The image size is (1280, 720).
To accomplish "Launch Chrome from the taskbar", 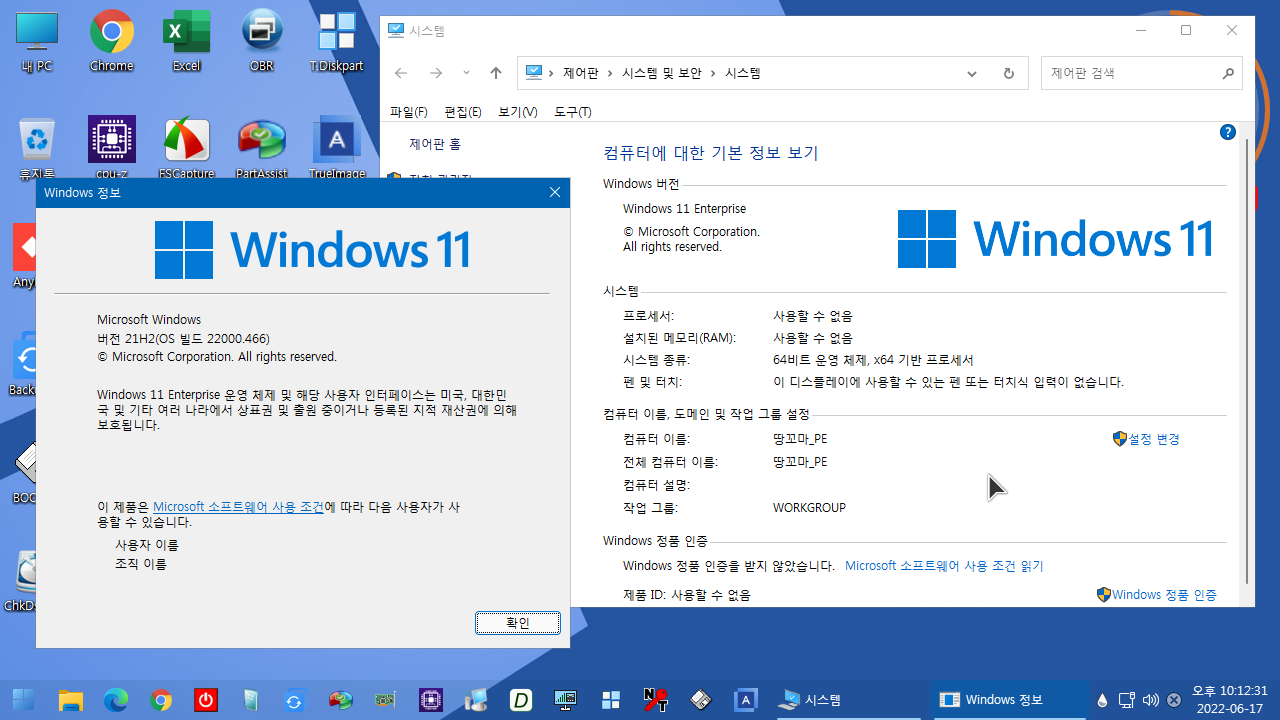I will [161, 700].
